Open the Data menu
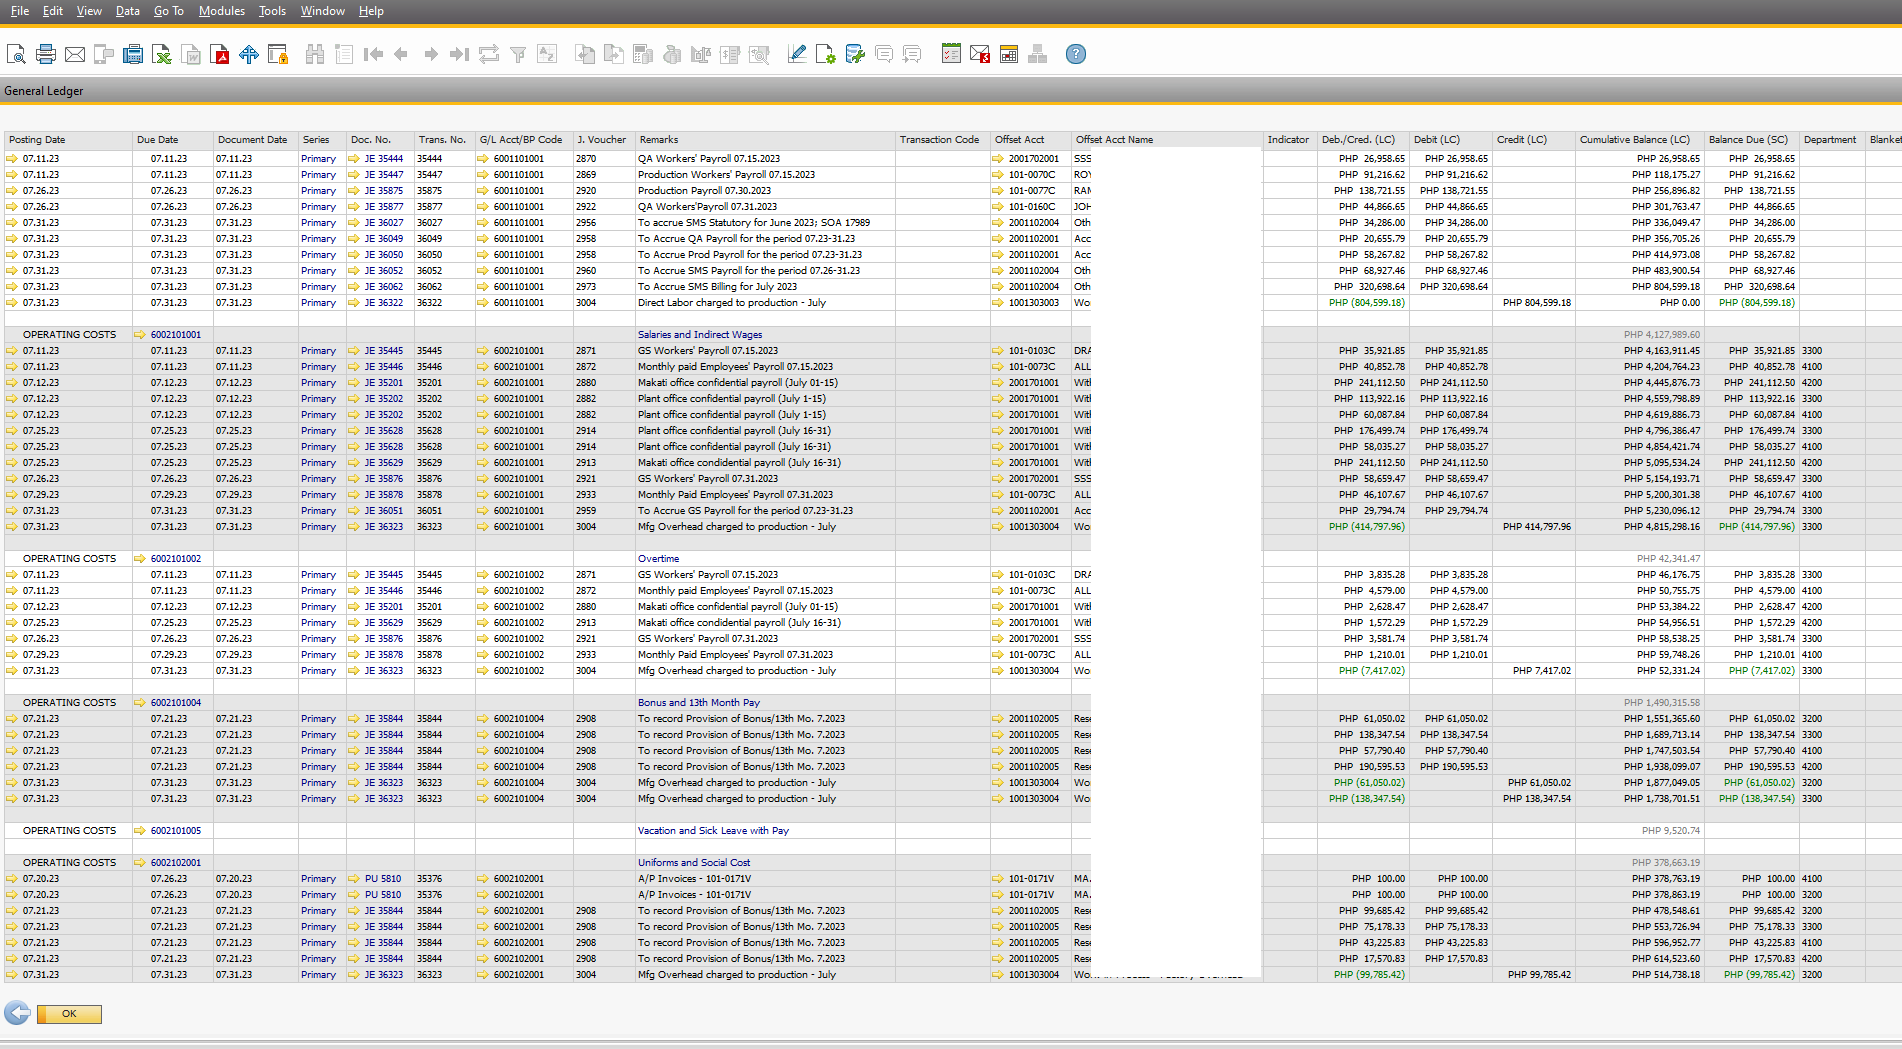The width and height of the screenshot is (1902, 1049). pyautogui.click(x=128, y=11)
